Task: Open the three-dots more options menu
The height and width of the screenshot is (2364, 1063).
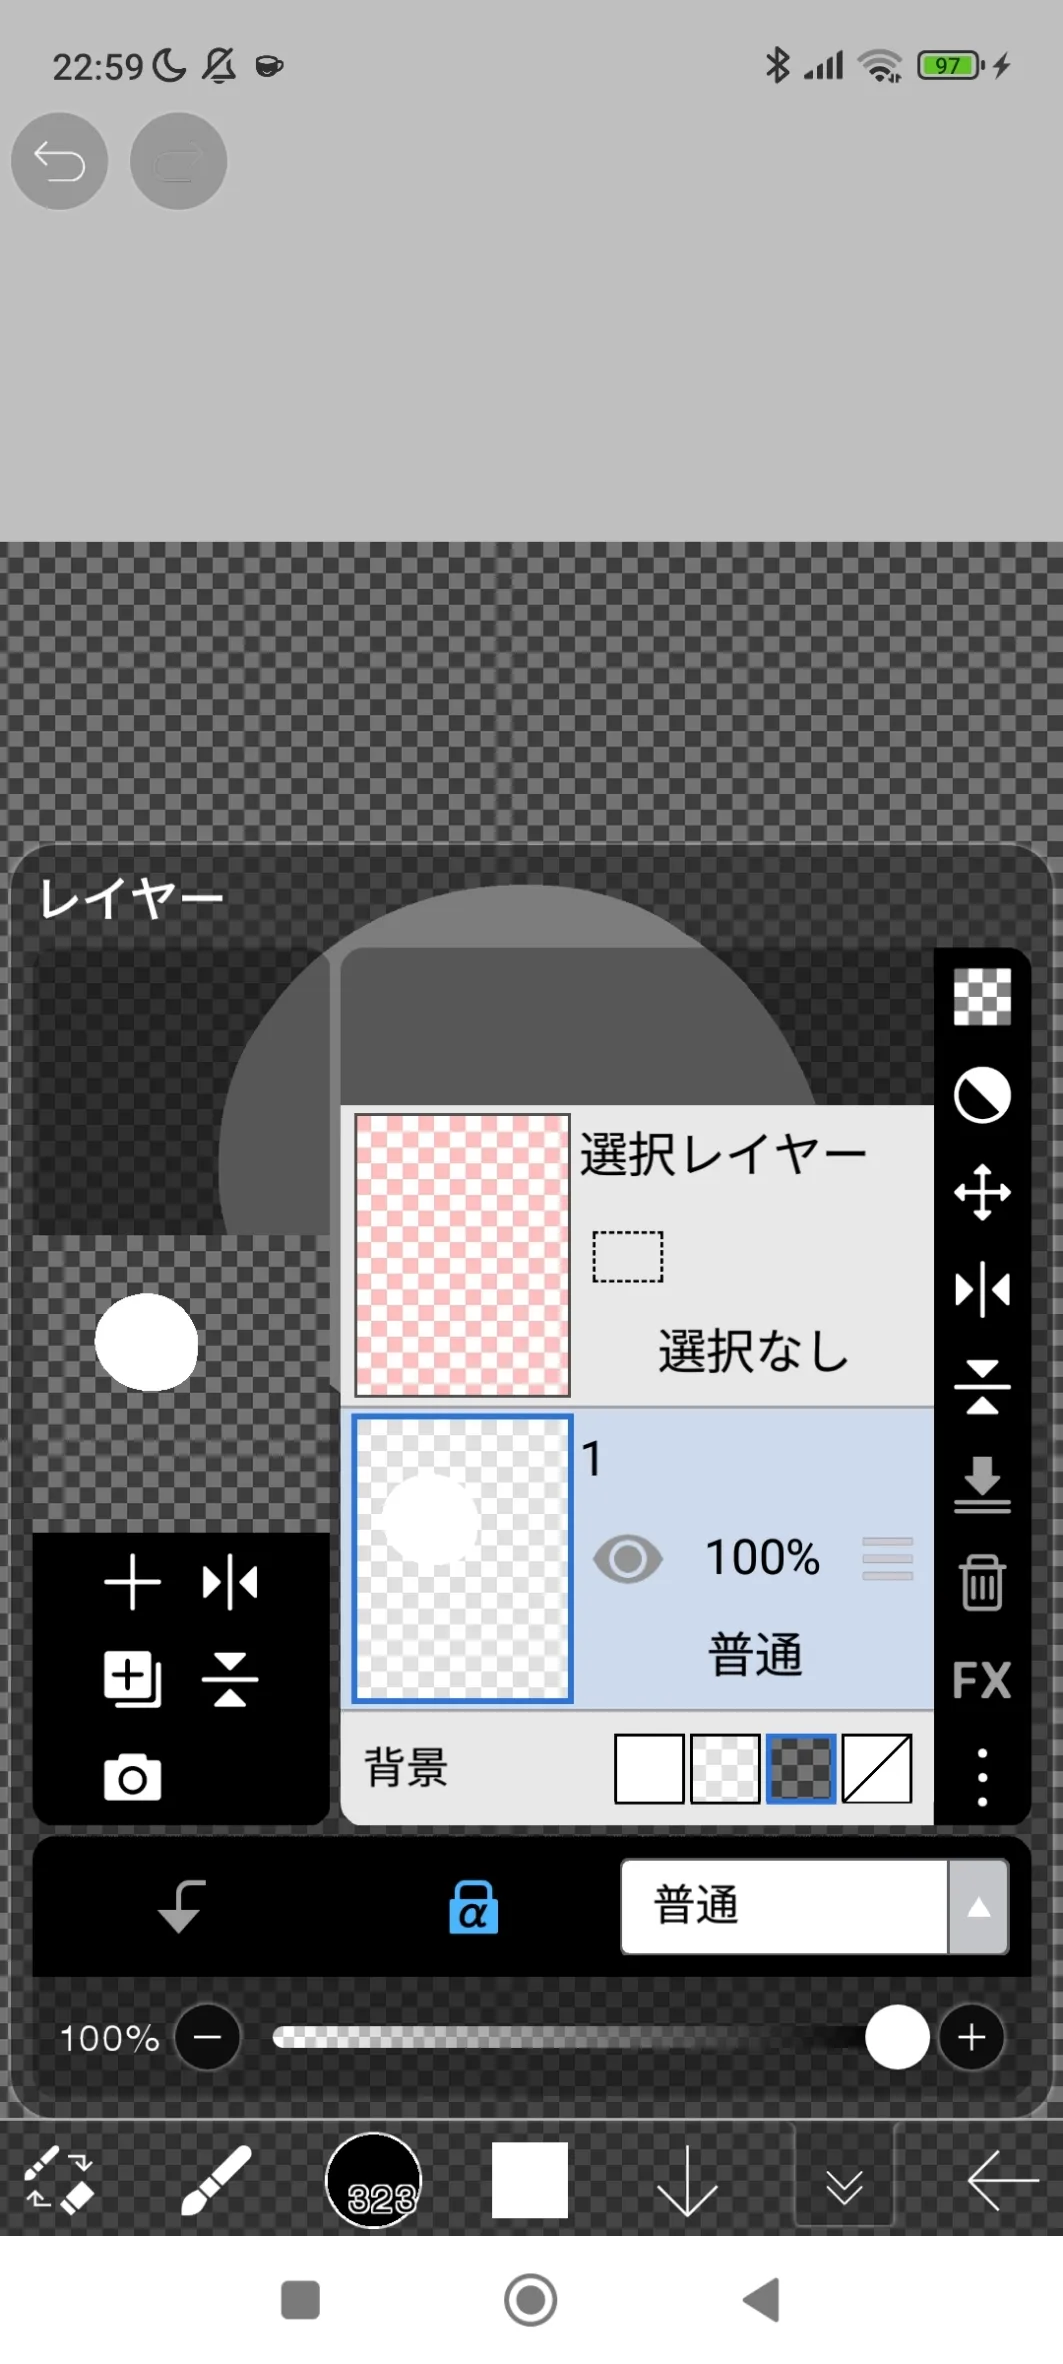Action: (x=982, y=1777)
